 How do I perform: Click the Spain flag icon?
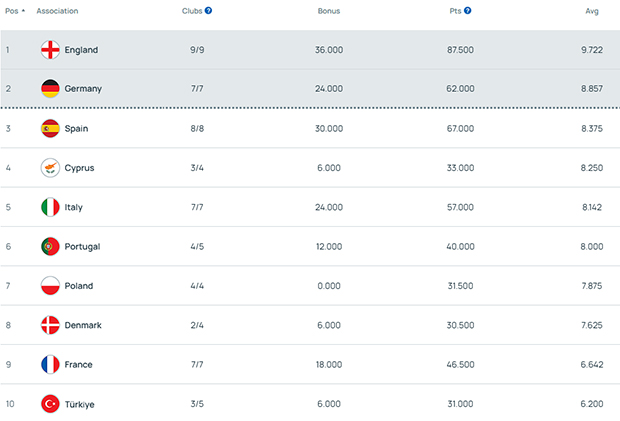tap(50, 128)
